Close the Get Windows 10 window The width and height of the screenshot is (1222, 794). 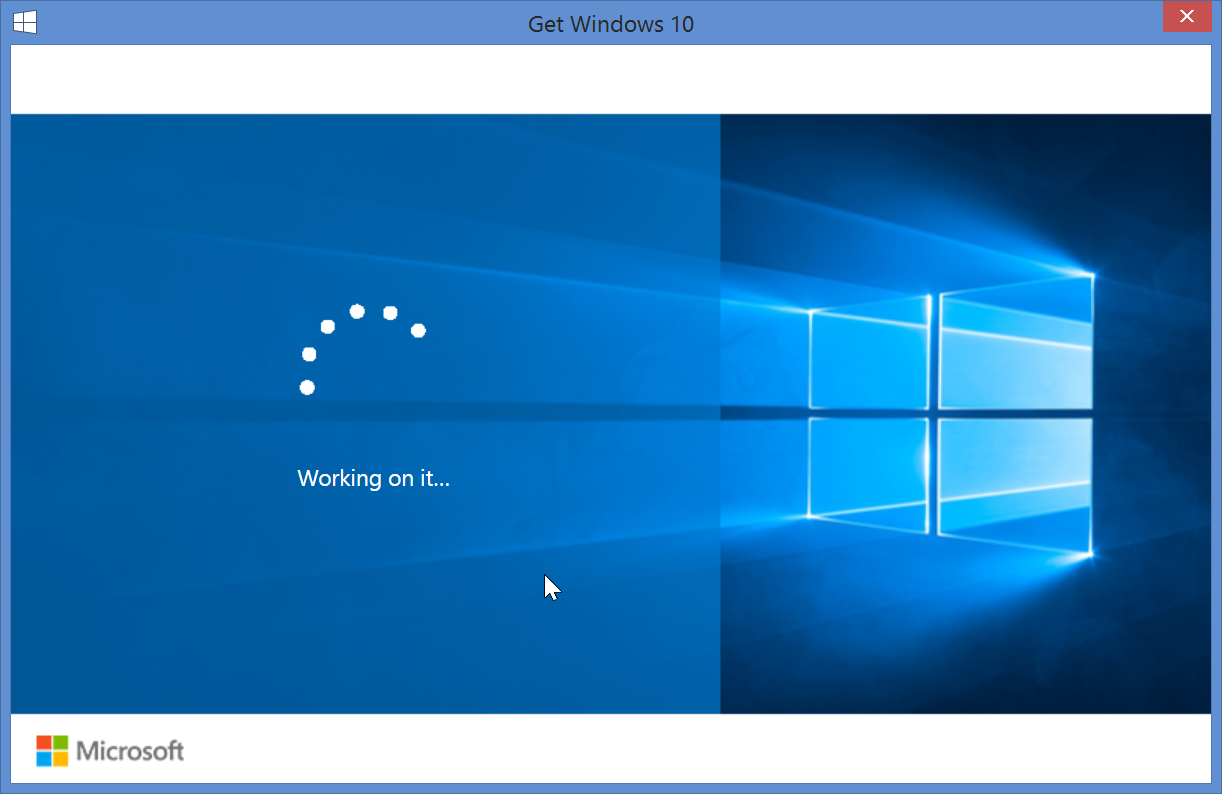[x=1186, y=16]
